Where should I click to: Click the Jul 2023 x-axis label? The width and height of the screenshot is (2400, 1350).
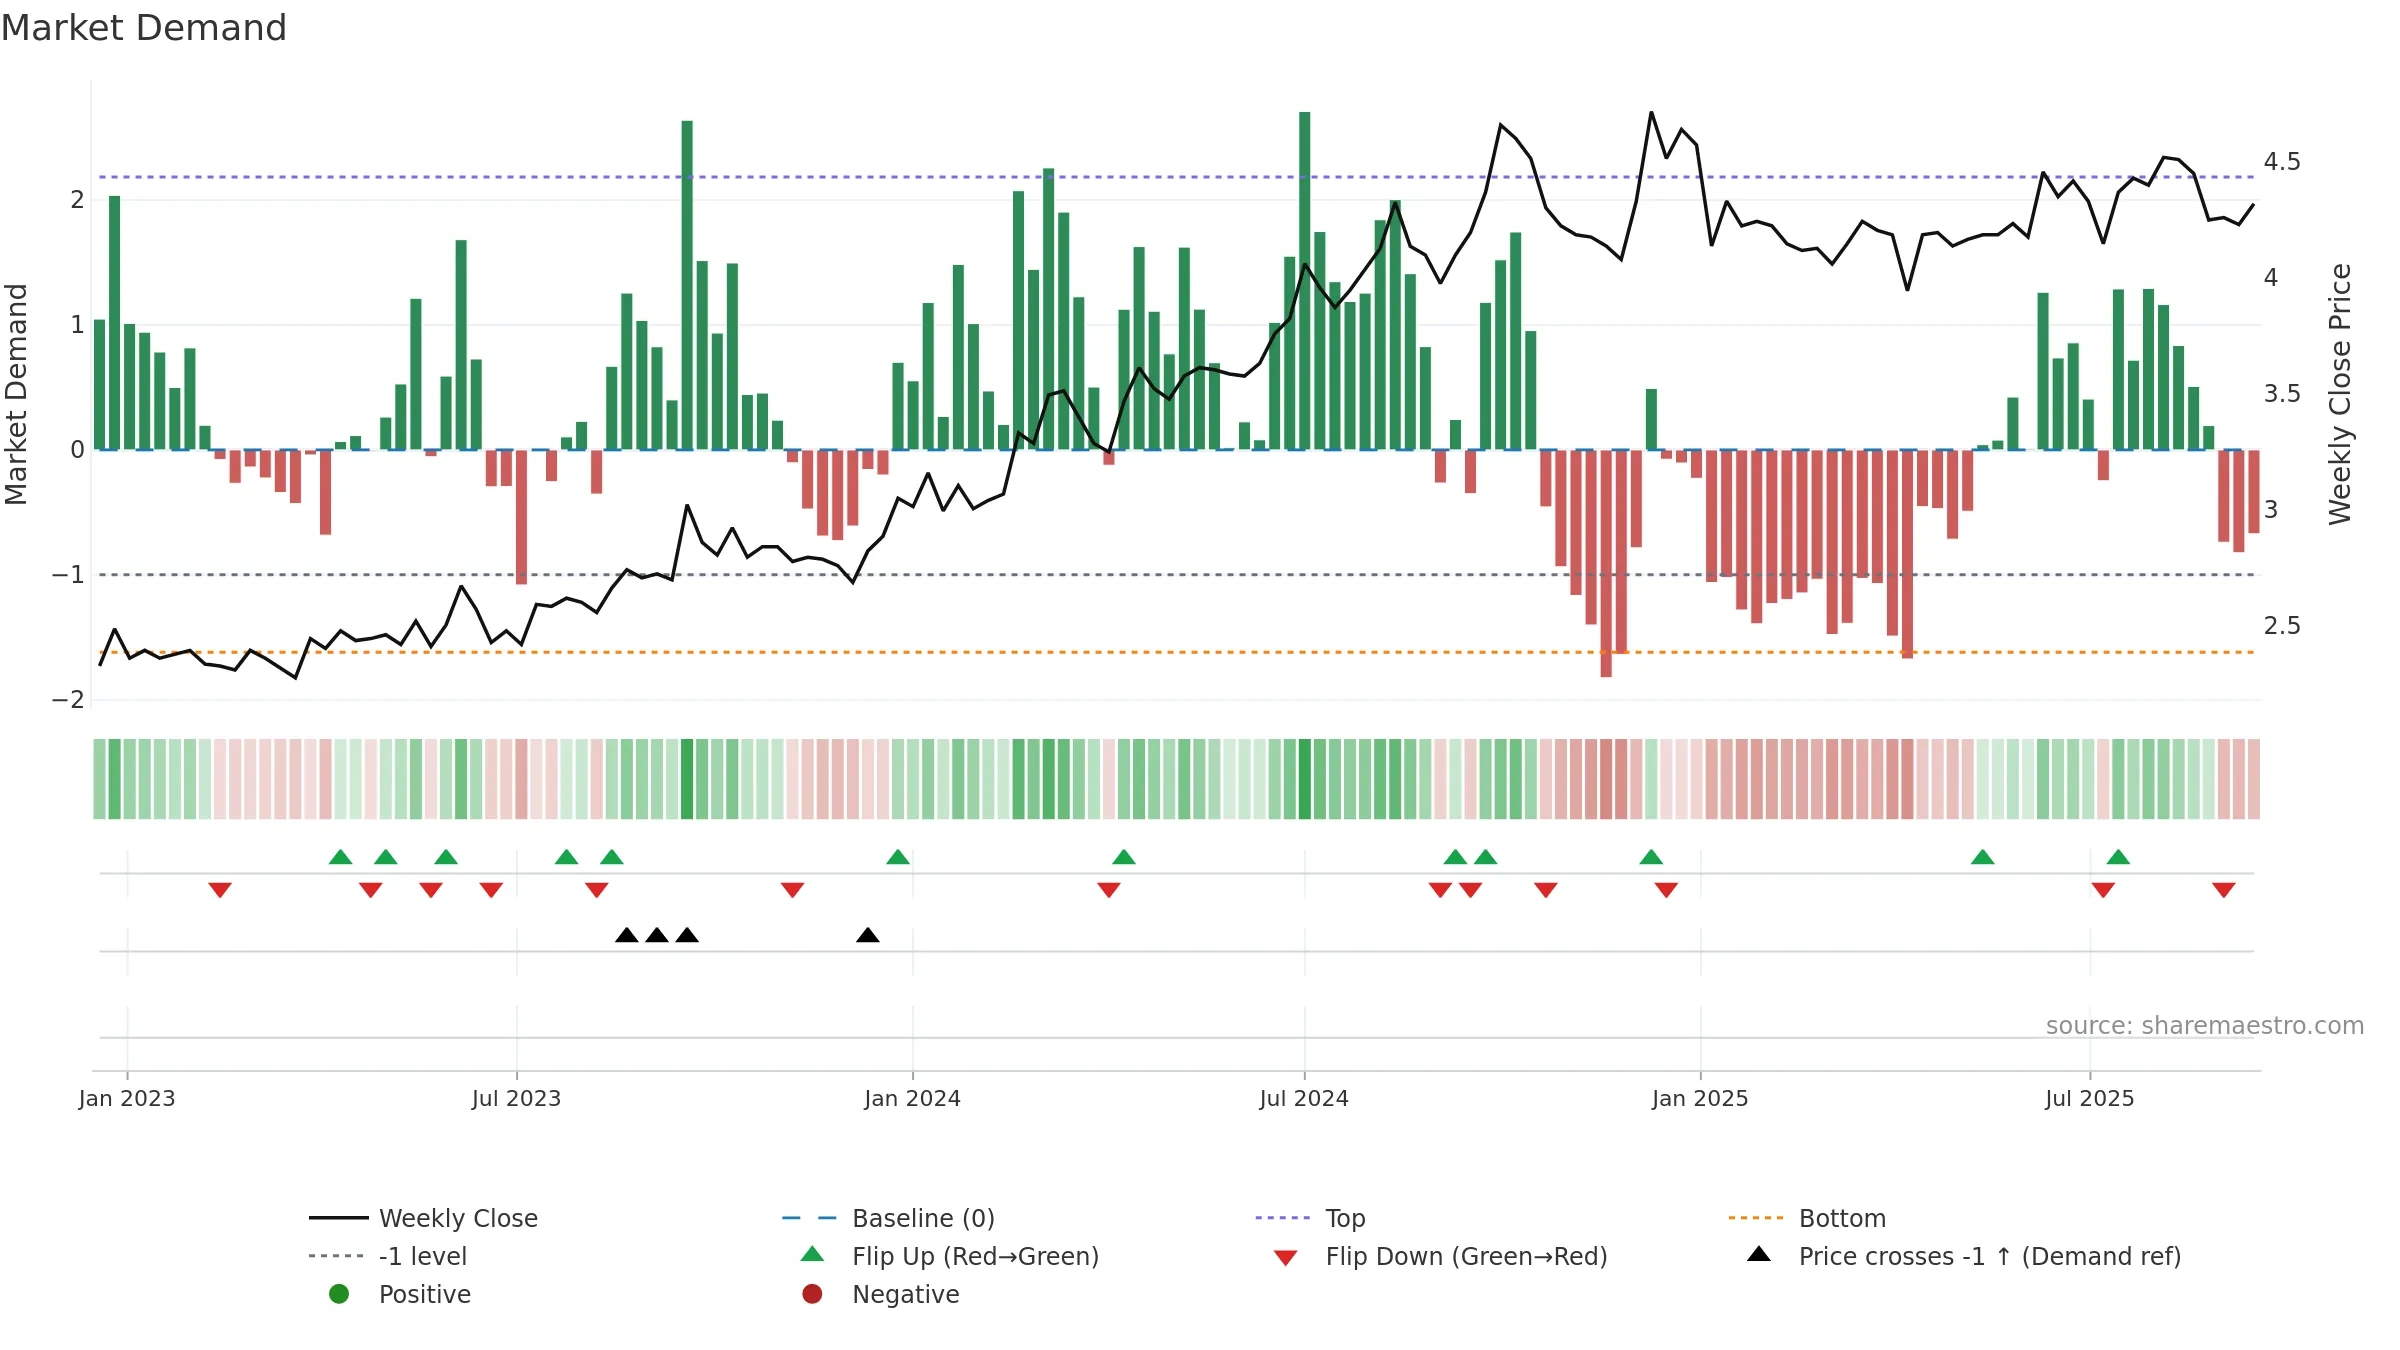click(516, 1099)
